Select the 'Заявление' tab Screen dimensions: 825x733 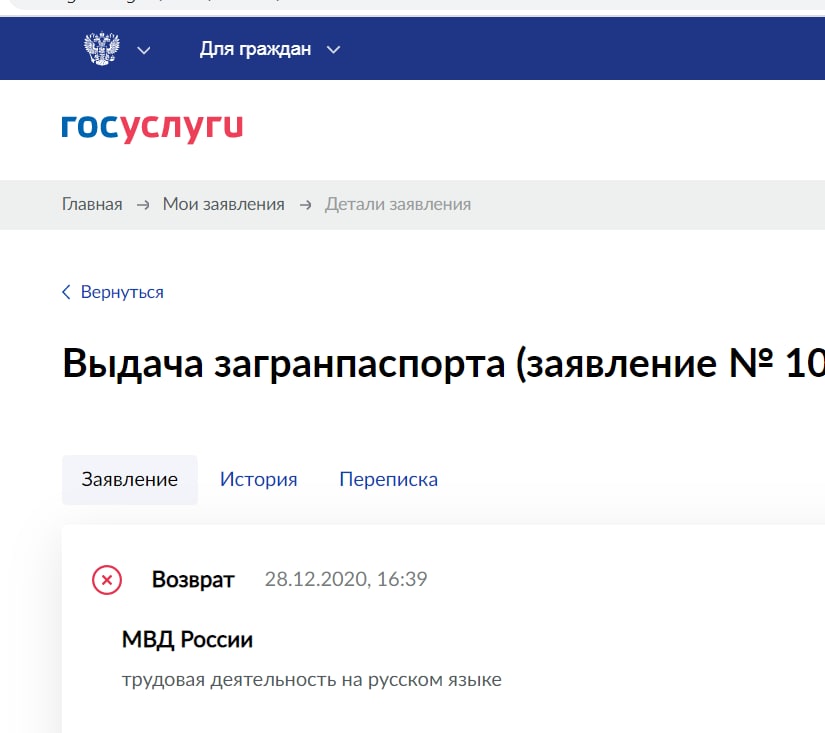[130, 480]
